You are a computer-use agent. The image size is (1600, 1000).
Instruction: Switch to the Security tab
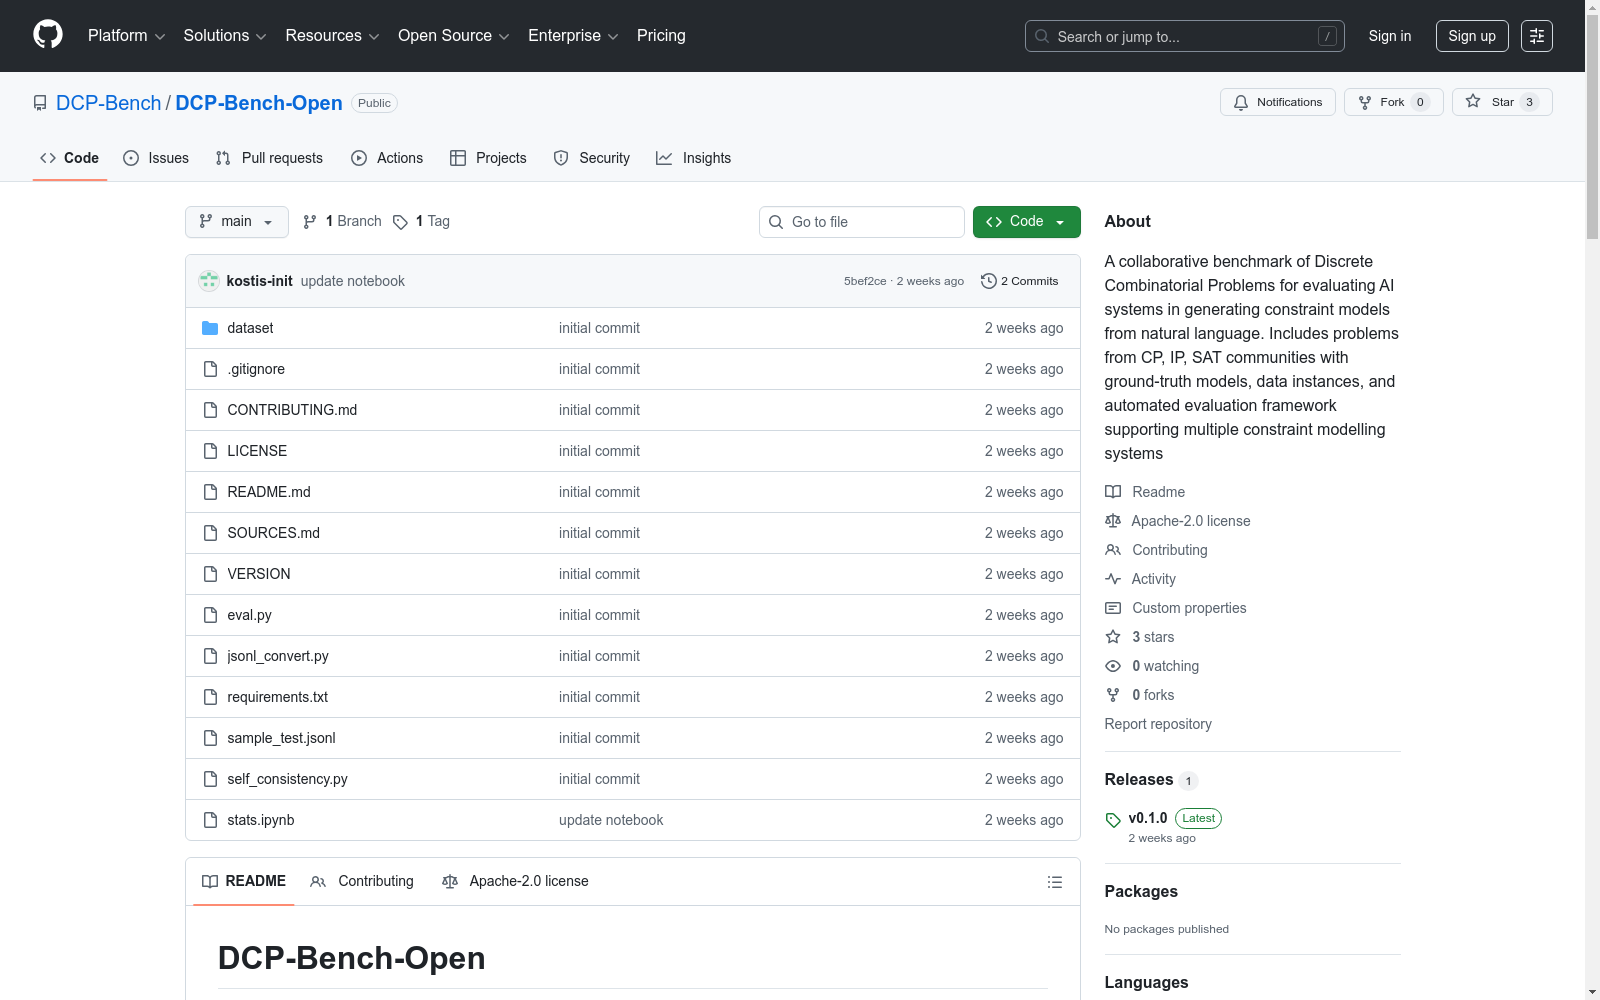point(592,158)
